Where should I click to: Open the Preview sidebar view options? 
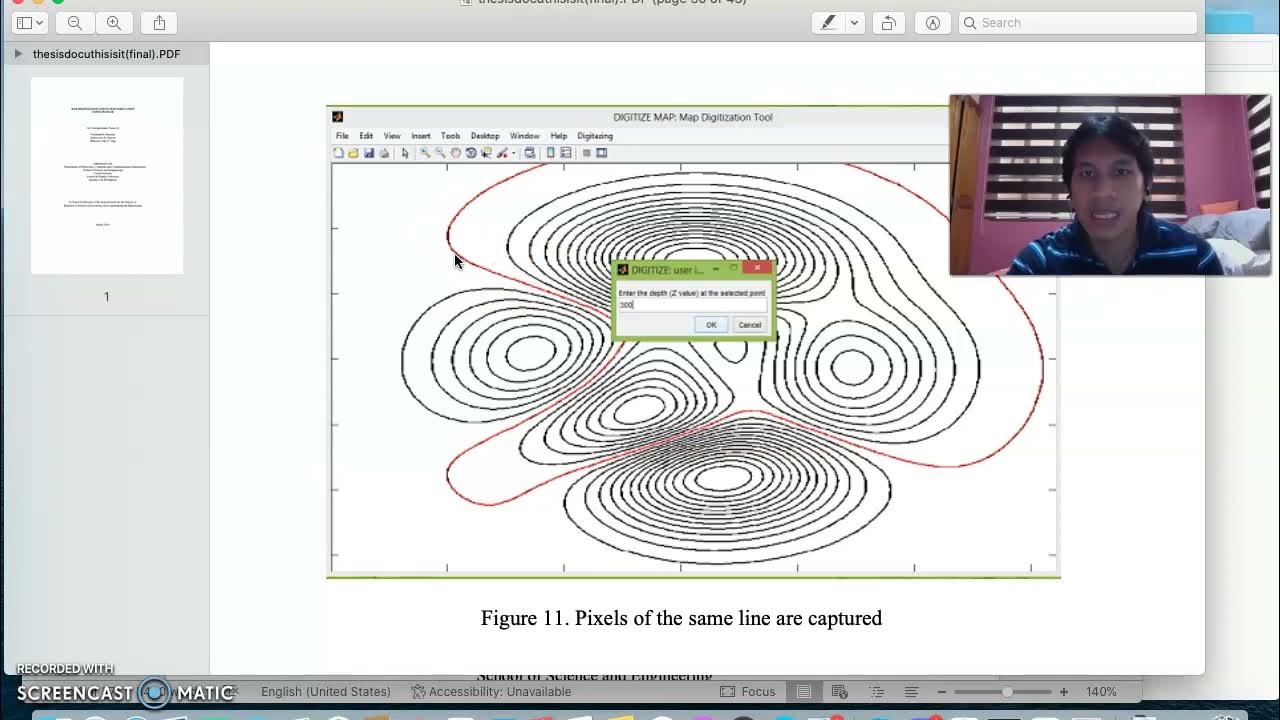[29, 23]
